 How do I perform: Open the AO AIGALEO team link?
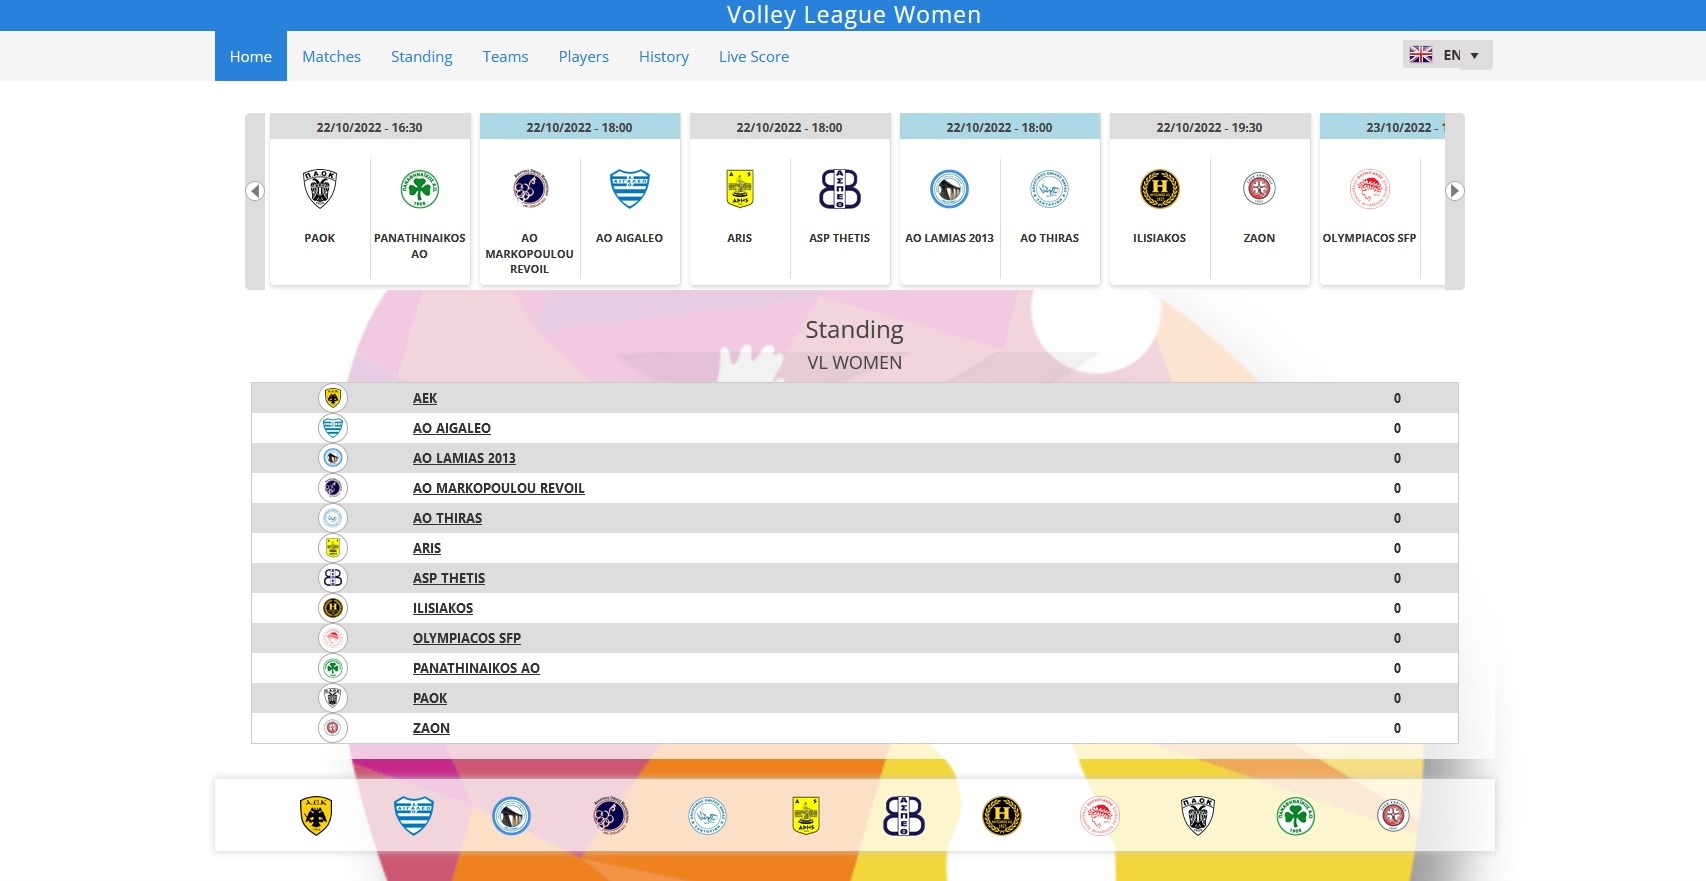[452, 428]
